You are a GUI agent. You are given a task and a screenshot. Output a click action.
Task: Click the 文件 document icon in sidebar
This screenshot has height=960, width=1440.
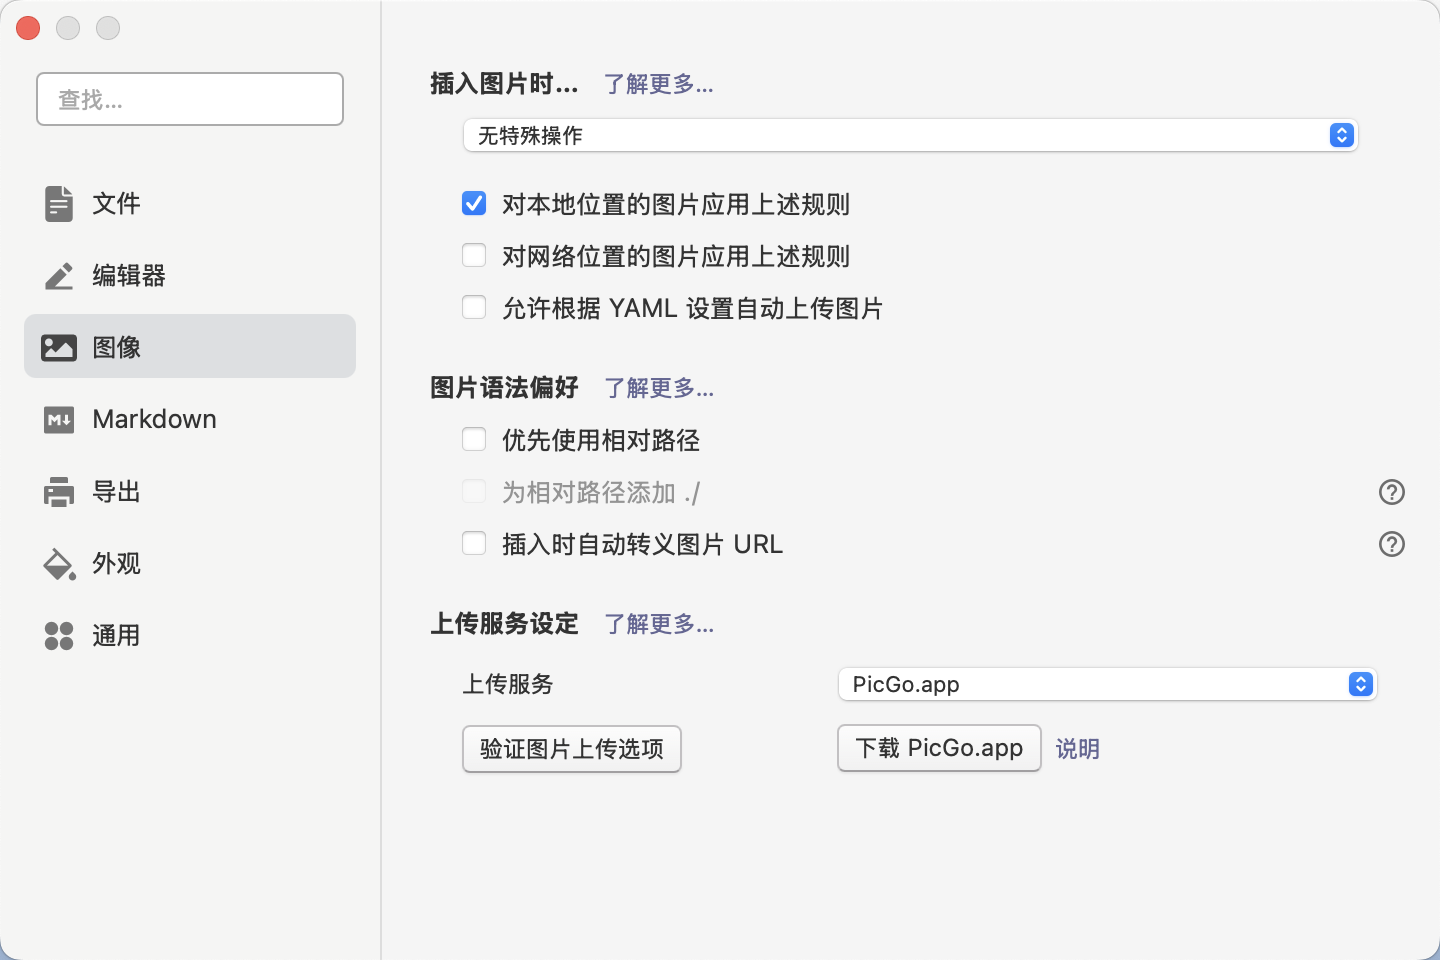[x=59, y=204]
